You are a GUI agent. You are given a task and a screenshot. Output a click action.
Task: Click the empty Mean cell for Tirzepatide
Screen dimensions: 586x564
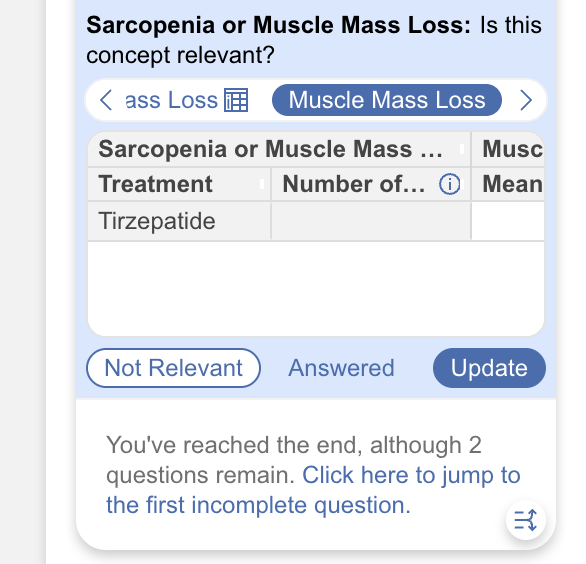click(x=508, y=221)
